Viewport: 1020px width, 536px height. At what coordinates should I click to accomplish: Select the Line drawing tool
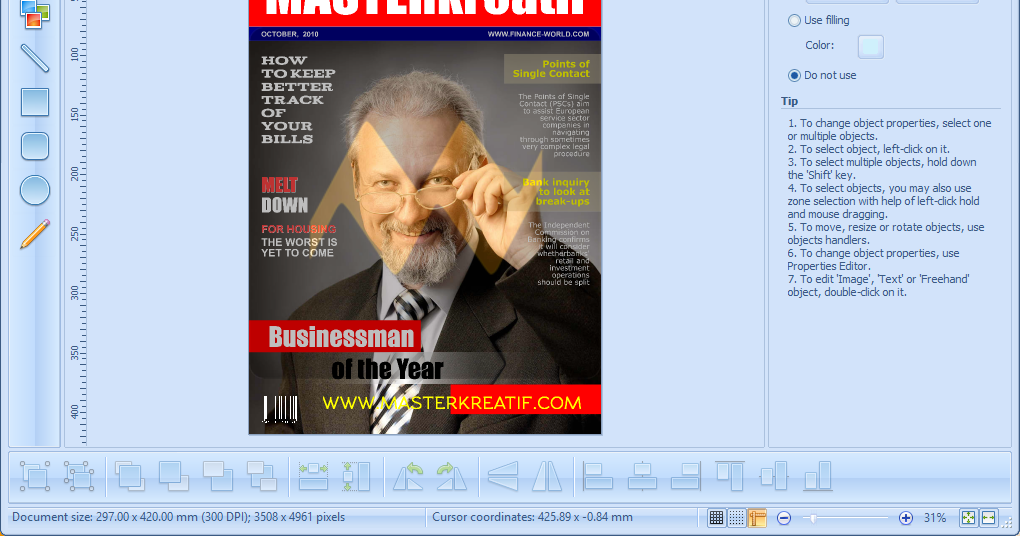34,58
